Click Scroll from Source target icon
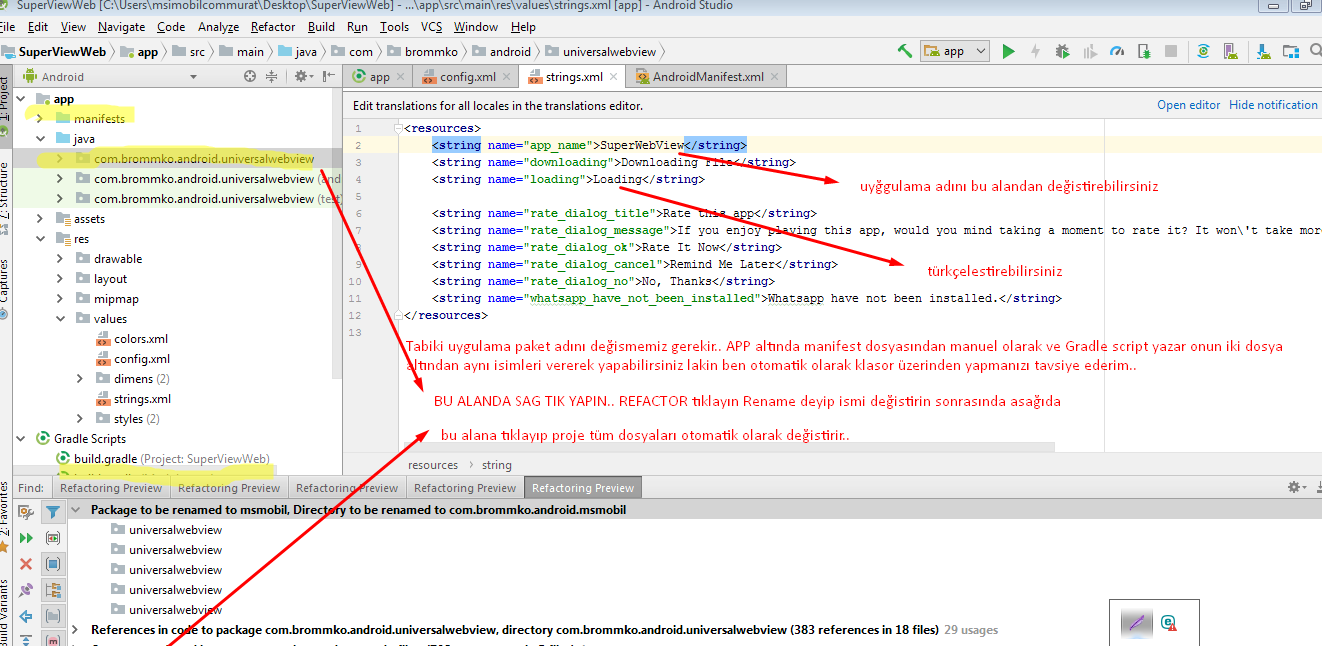Screen dimensions: 1322x646 (250, 76)
